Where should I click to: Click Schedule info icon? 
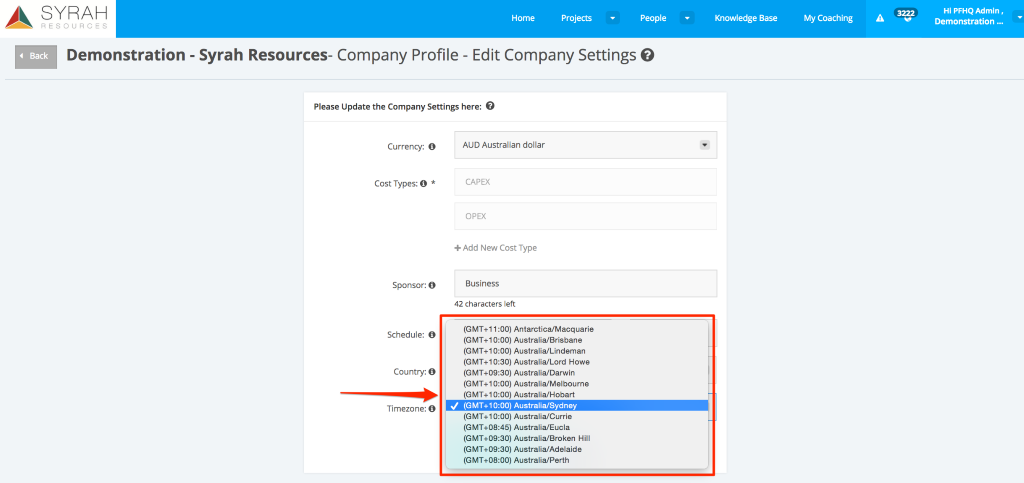[x=432, y=335]
